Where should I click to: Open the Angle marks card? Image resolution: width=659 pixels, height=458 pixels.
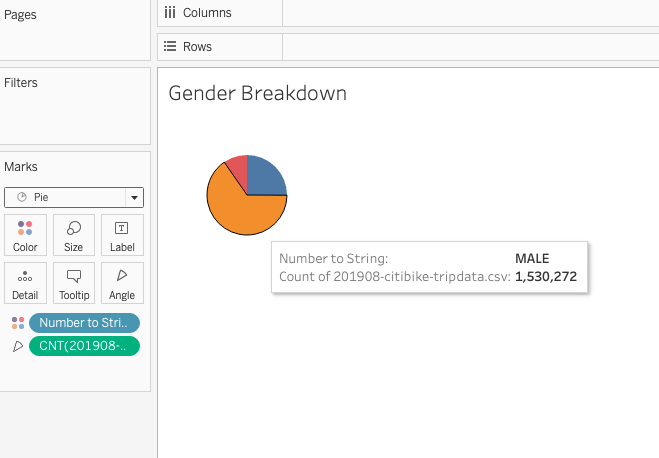coord(122,283)
